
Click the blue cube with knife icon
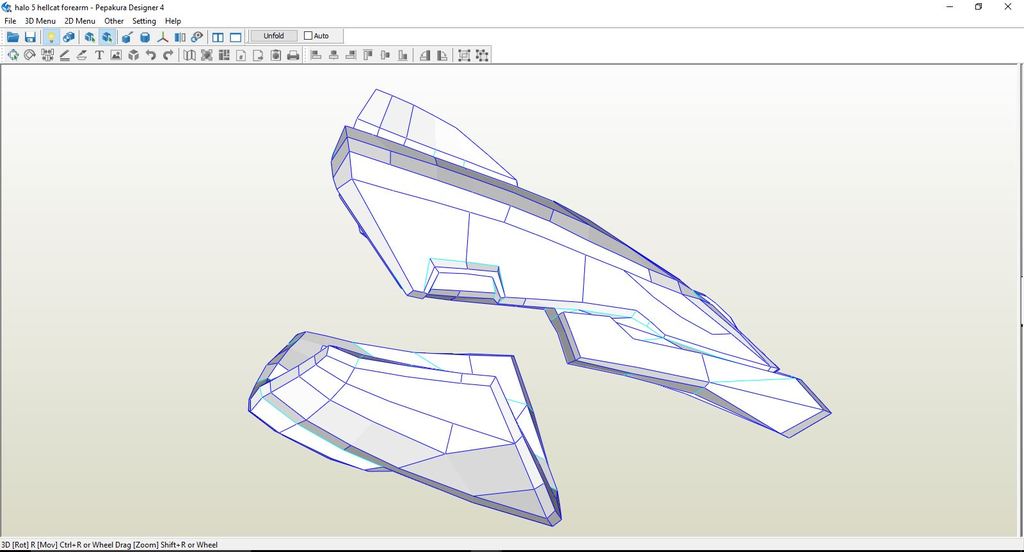127,37
